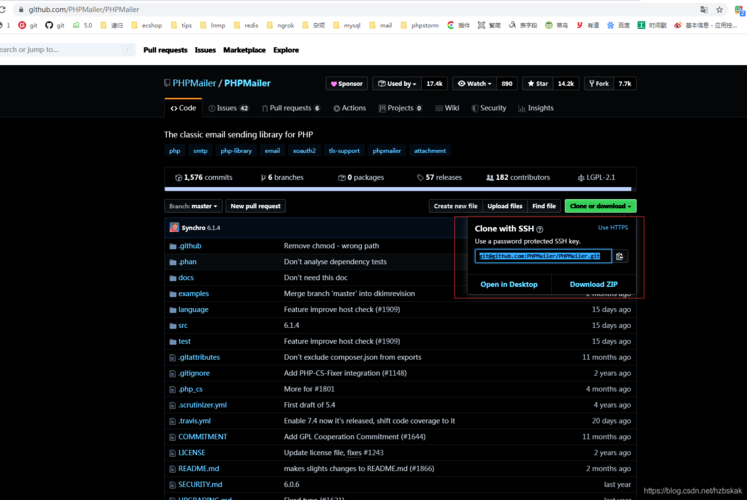The image size is (747, 500).
Task: Click Open in Desktop
Action: click(509, 284)
